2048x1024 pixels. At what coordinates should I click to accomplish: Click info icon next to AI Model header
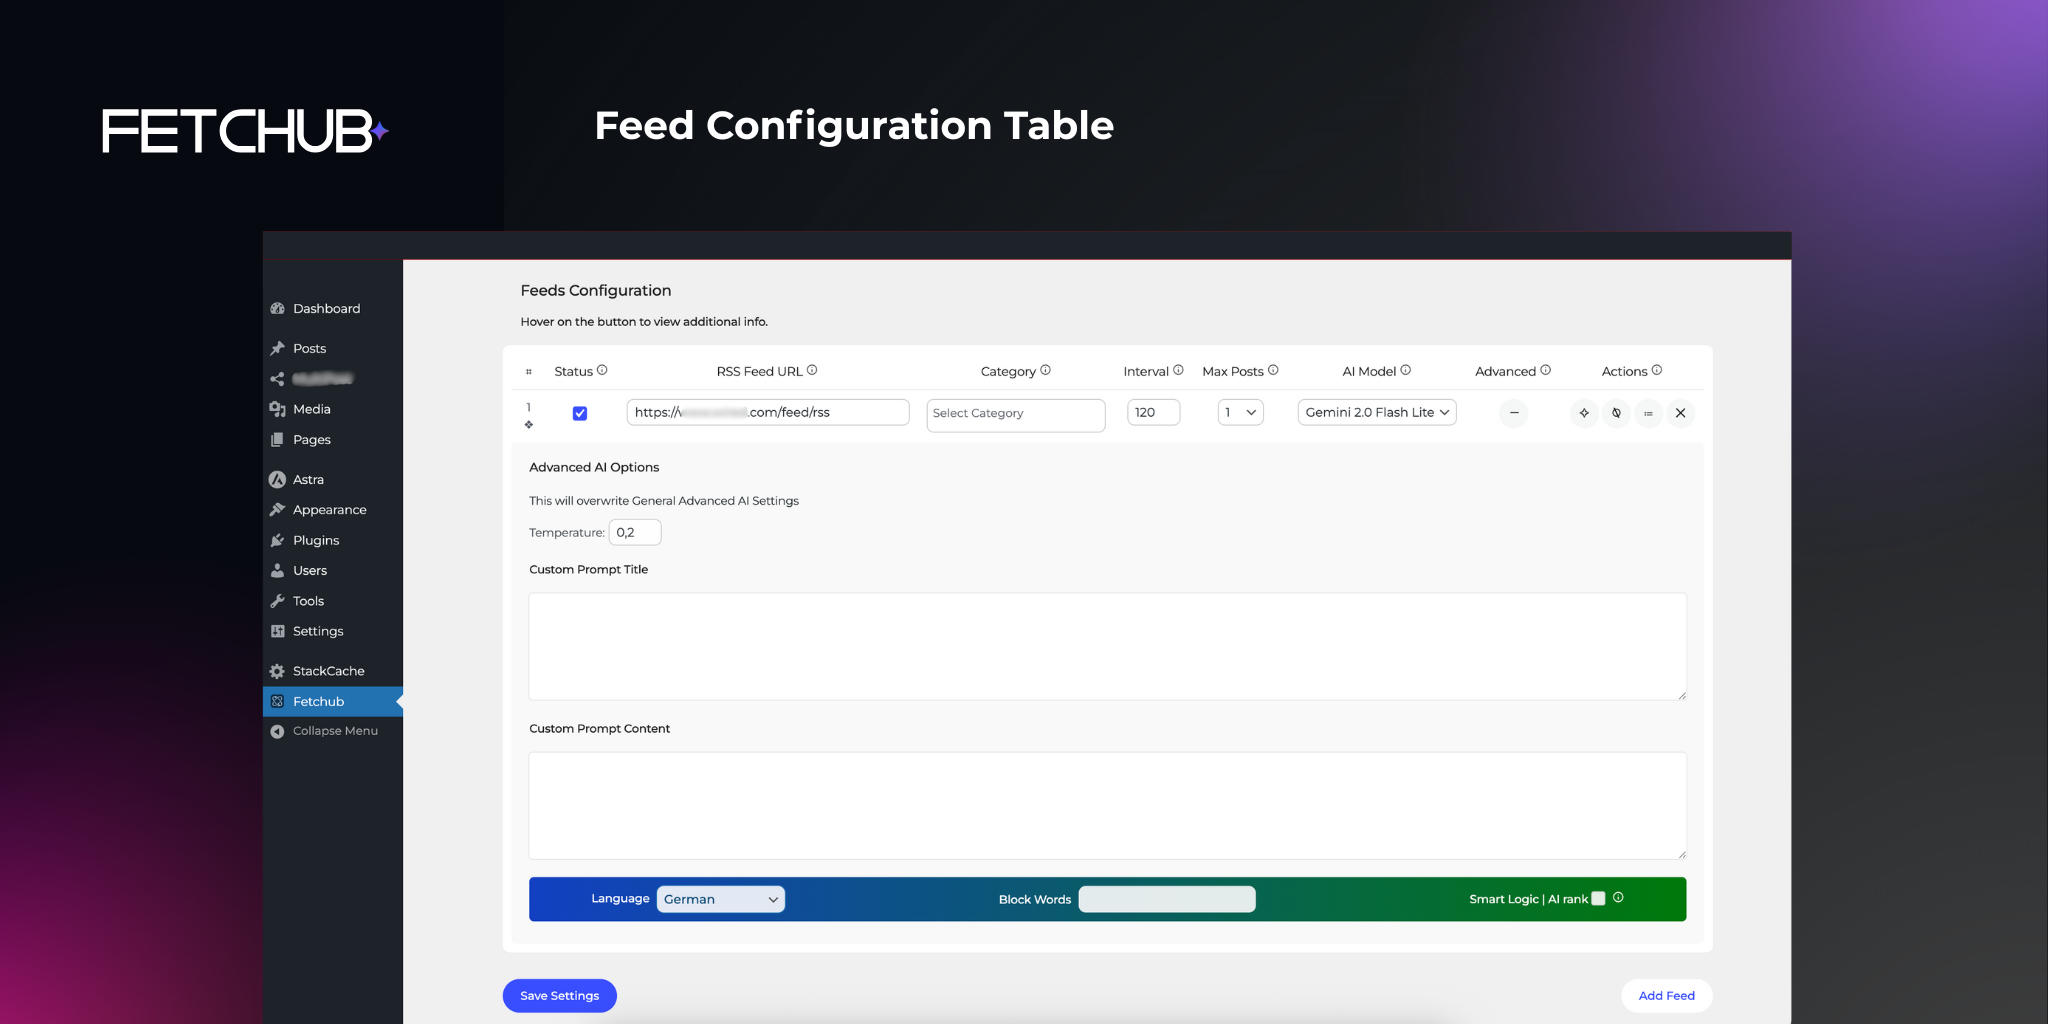pyautogui.click(x=1405, y=370)
